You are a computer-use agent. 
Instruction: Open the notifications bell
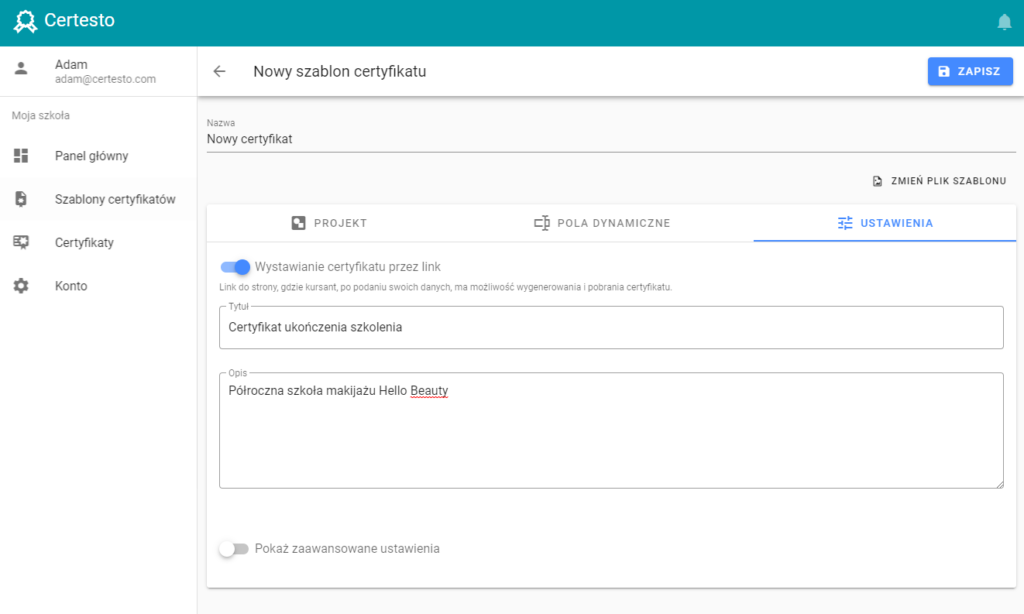click(x=1004, y=22)
